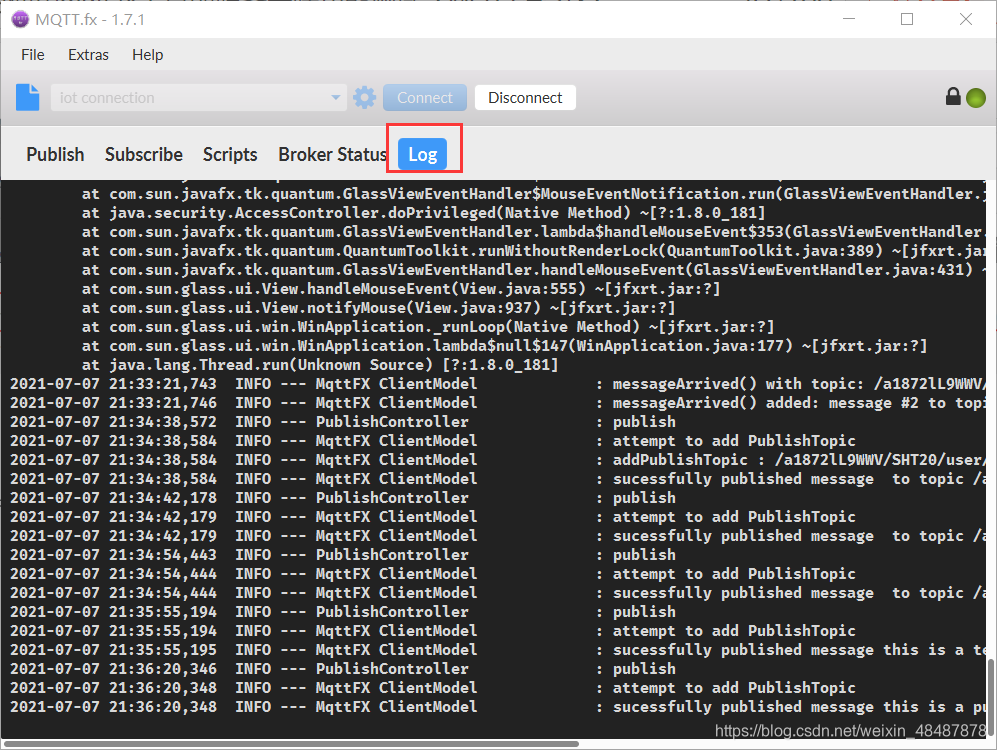997x750 pixels.
Task: Click stack trace line 'AccessController.doPrivileged'
Action: tap(423, 213)
